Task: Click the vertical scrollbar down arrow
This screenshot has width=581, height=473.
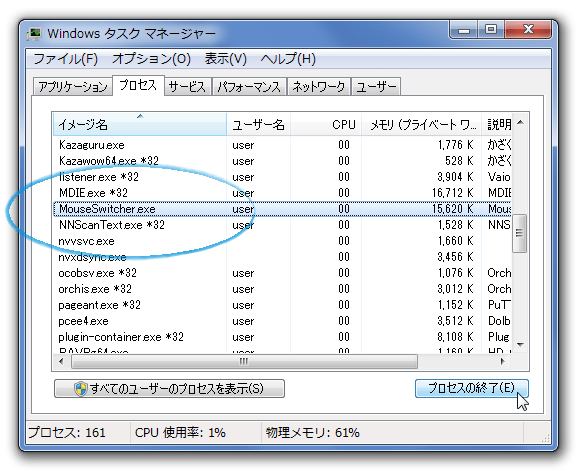Action: tap(520, 345)
